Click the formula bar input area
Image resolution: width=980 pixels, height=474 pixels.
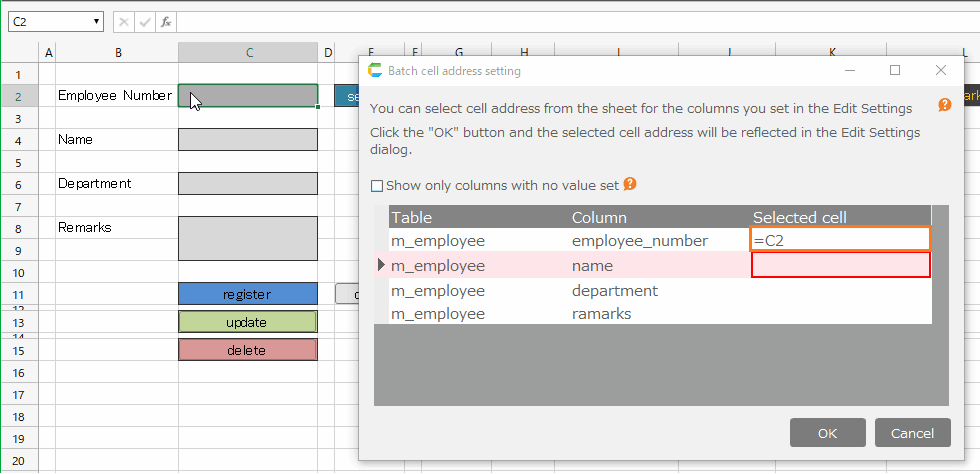pos(578,22)
